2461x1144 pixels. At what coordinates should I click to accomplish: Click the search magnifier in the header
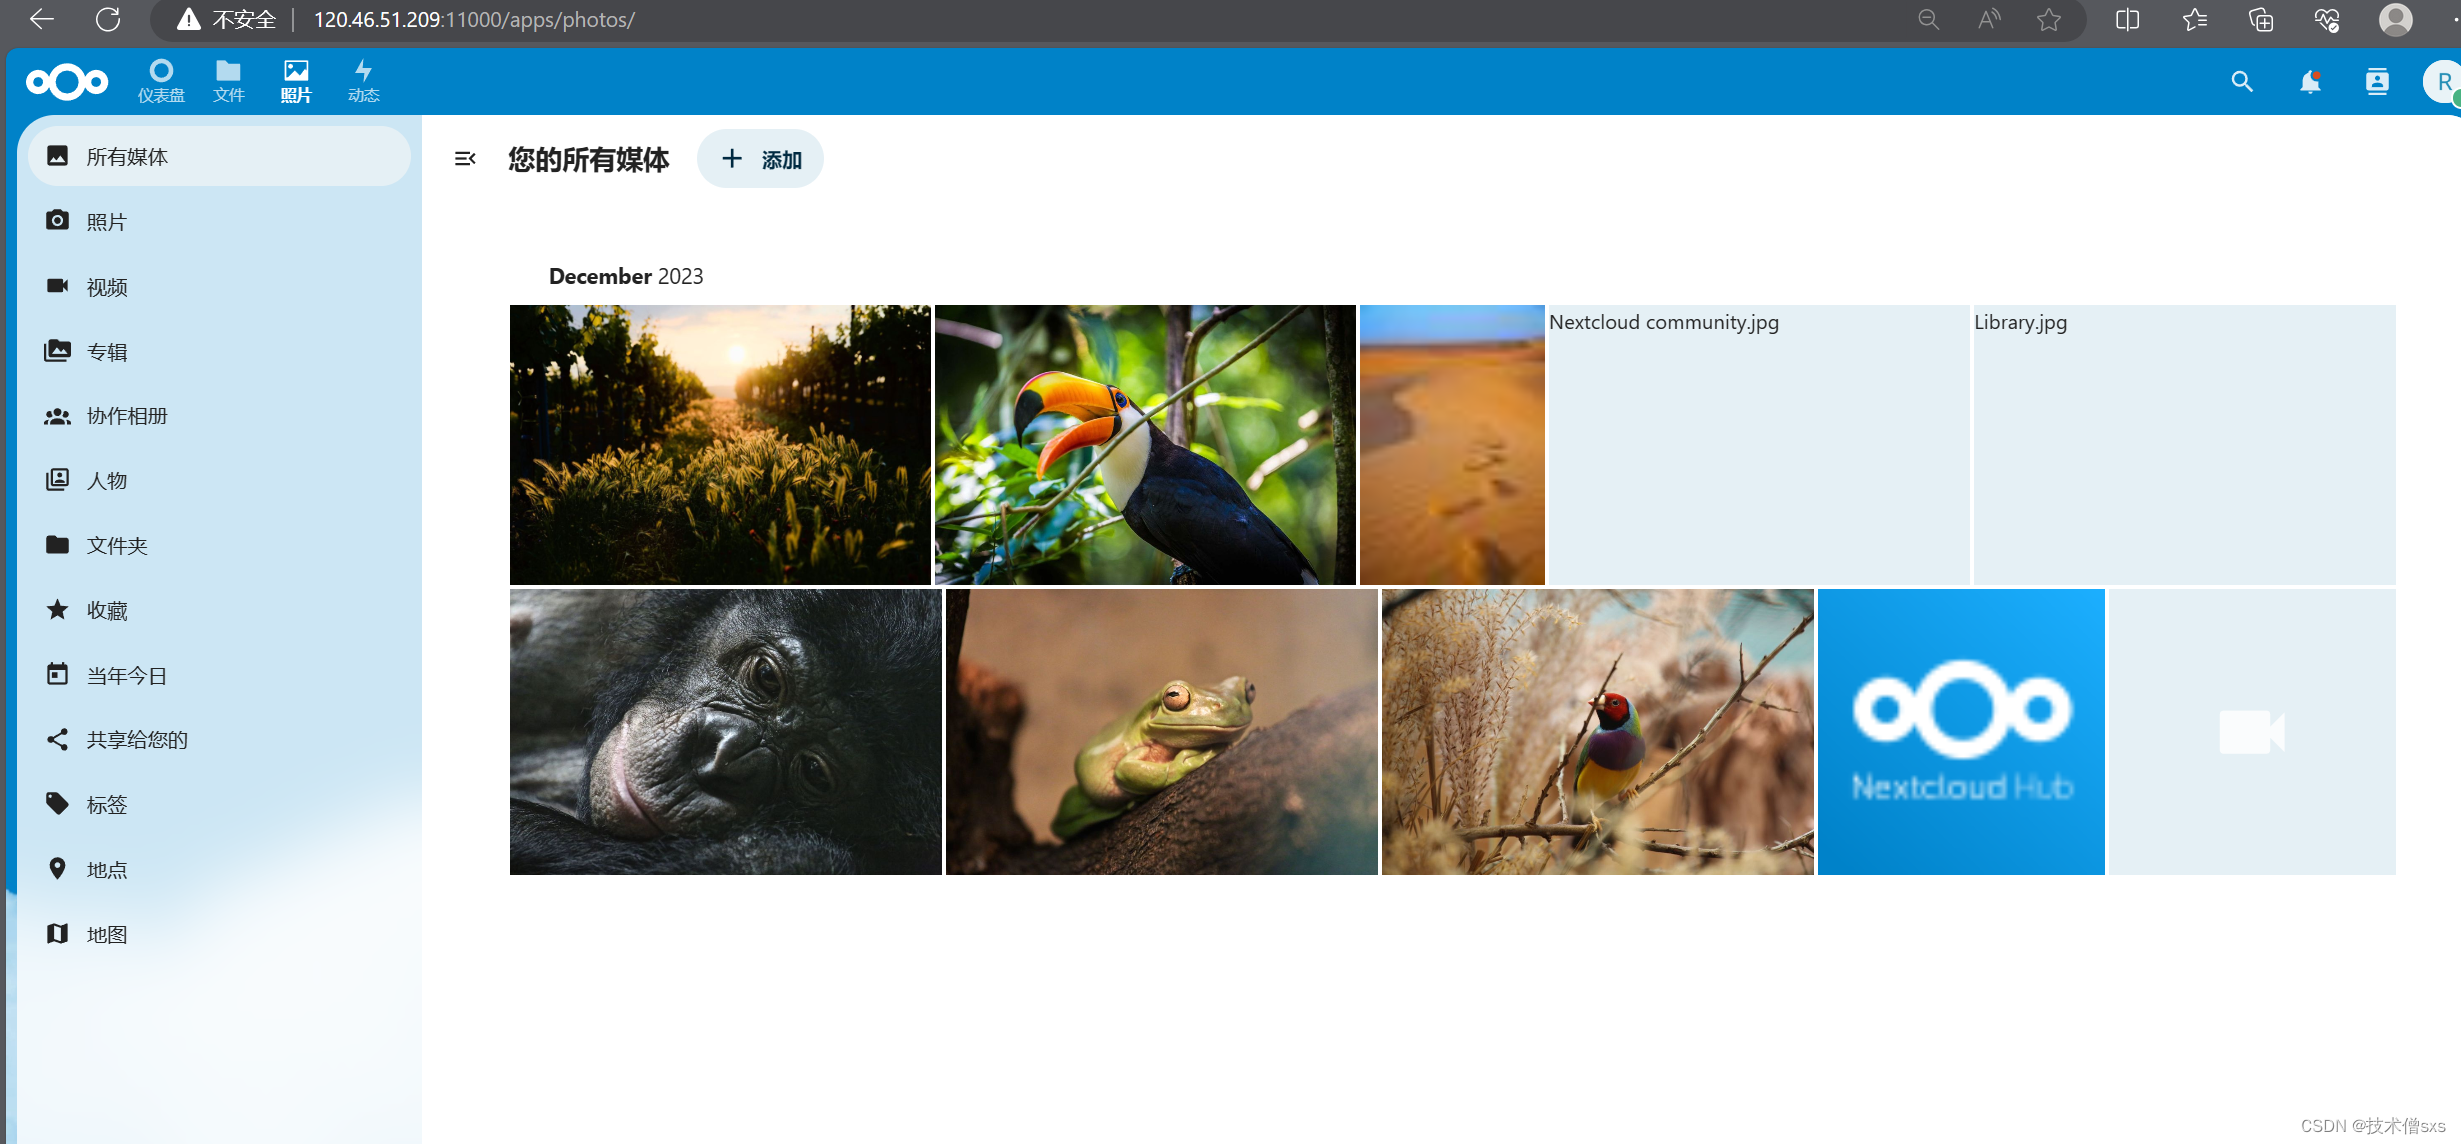[x=2242, y=82]
